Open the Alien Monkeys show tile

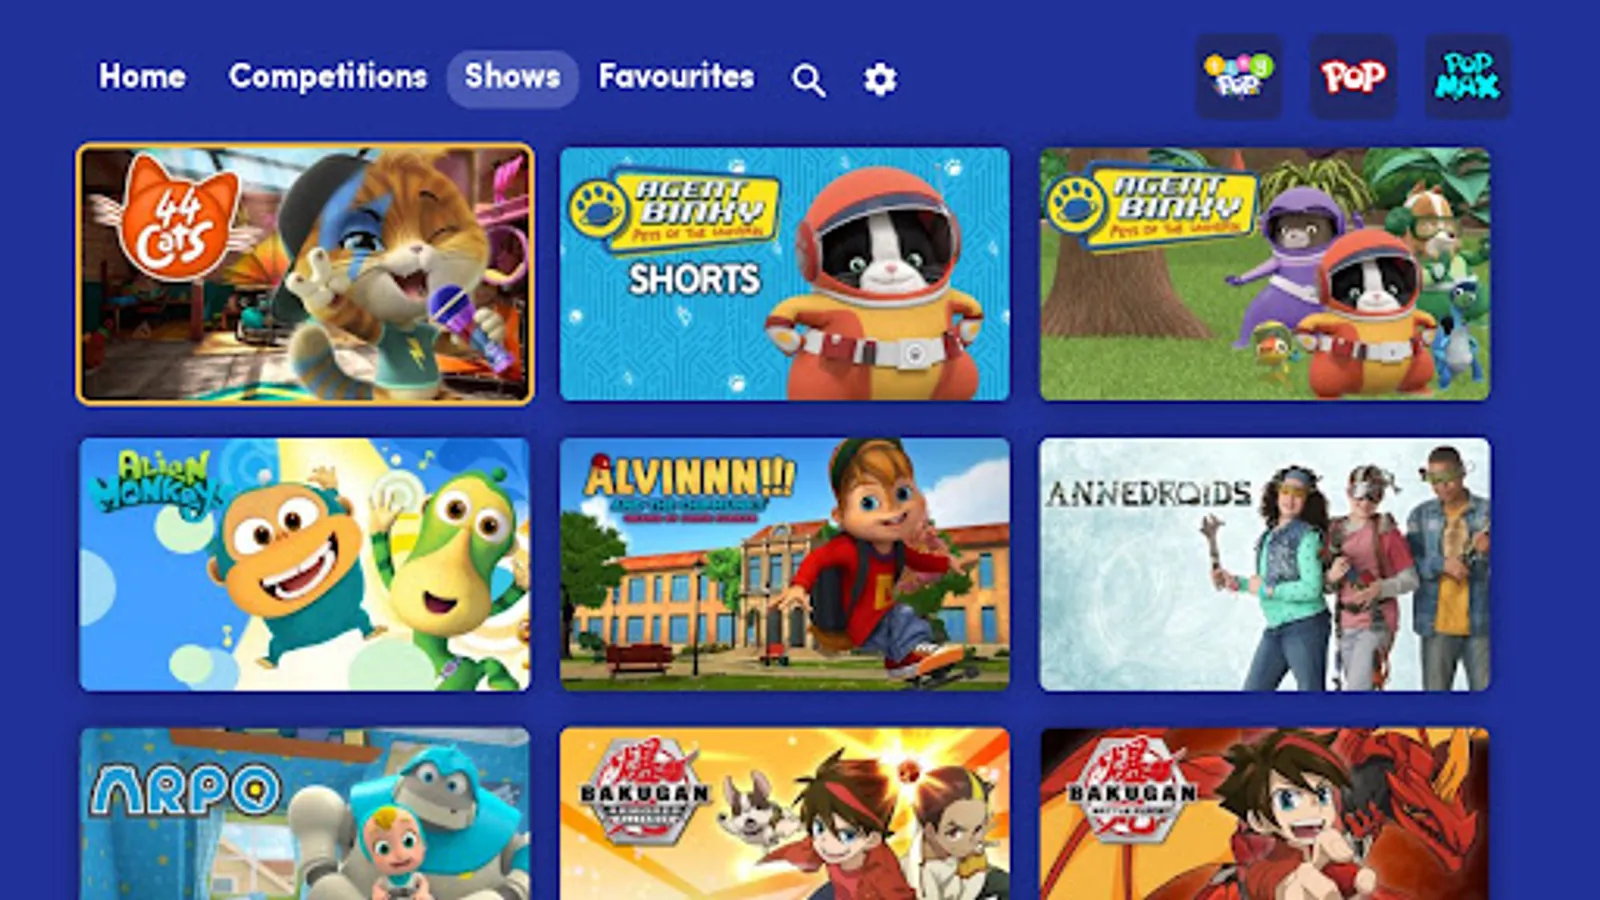305,564
